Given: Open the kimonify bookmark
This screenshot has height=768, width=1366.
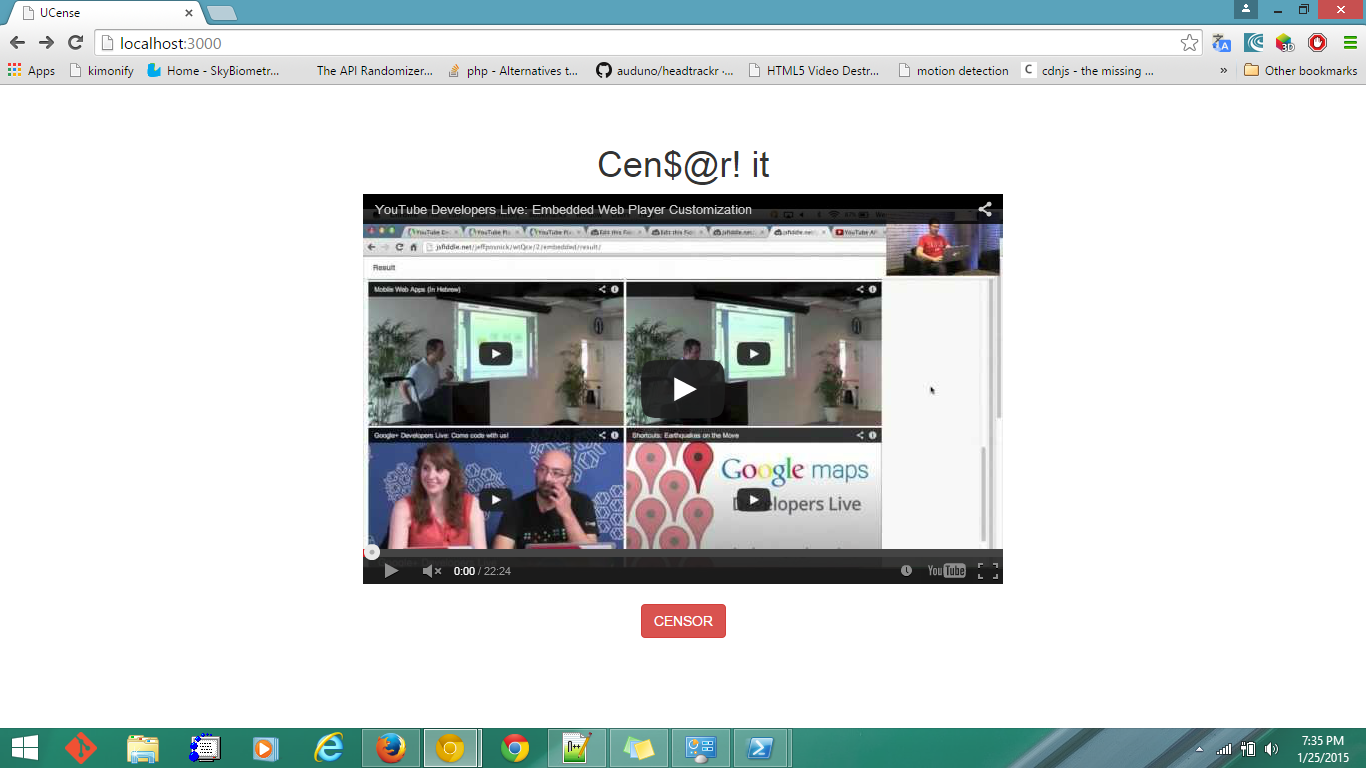Looking at the screenshot, I should [101, 71].
